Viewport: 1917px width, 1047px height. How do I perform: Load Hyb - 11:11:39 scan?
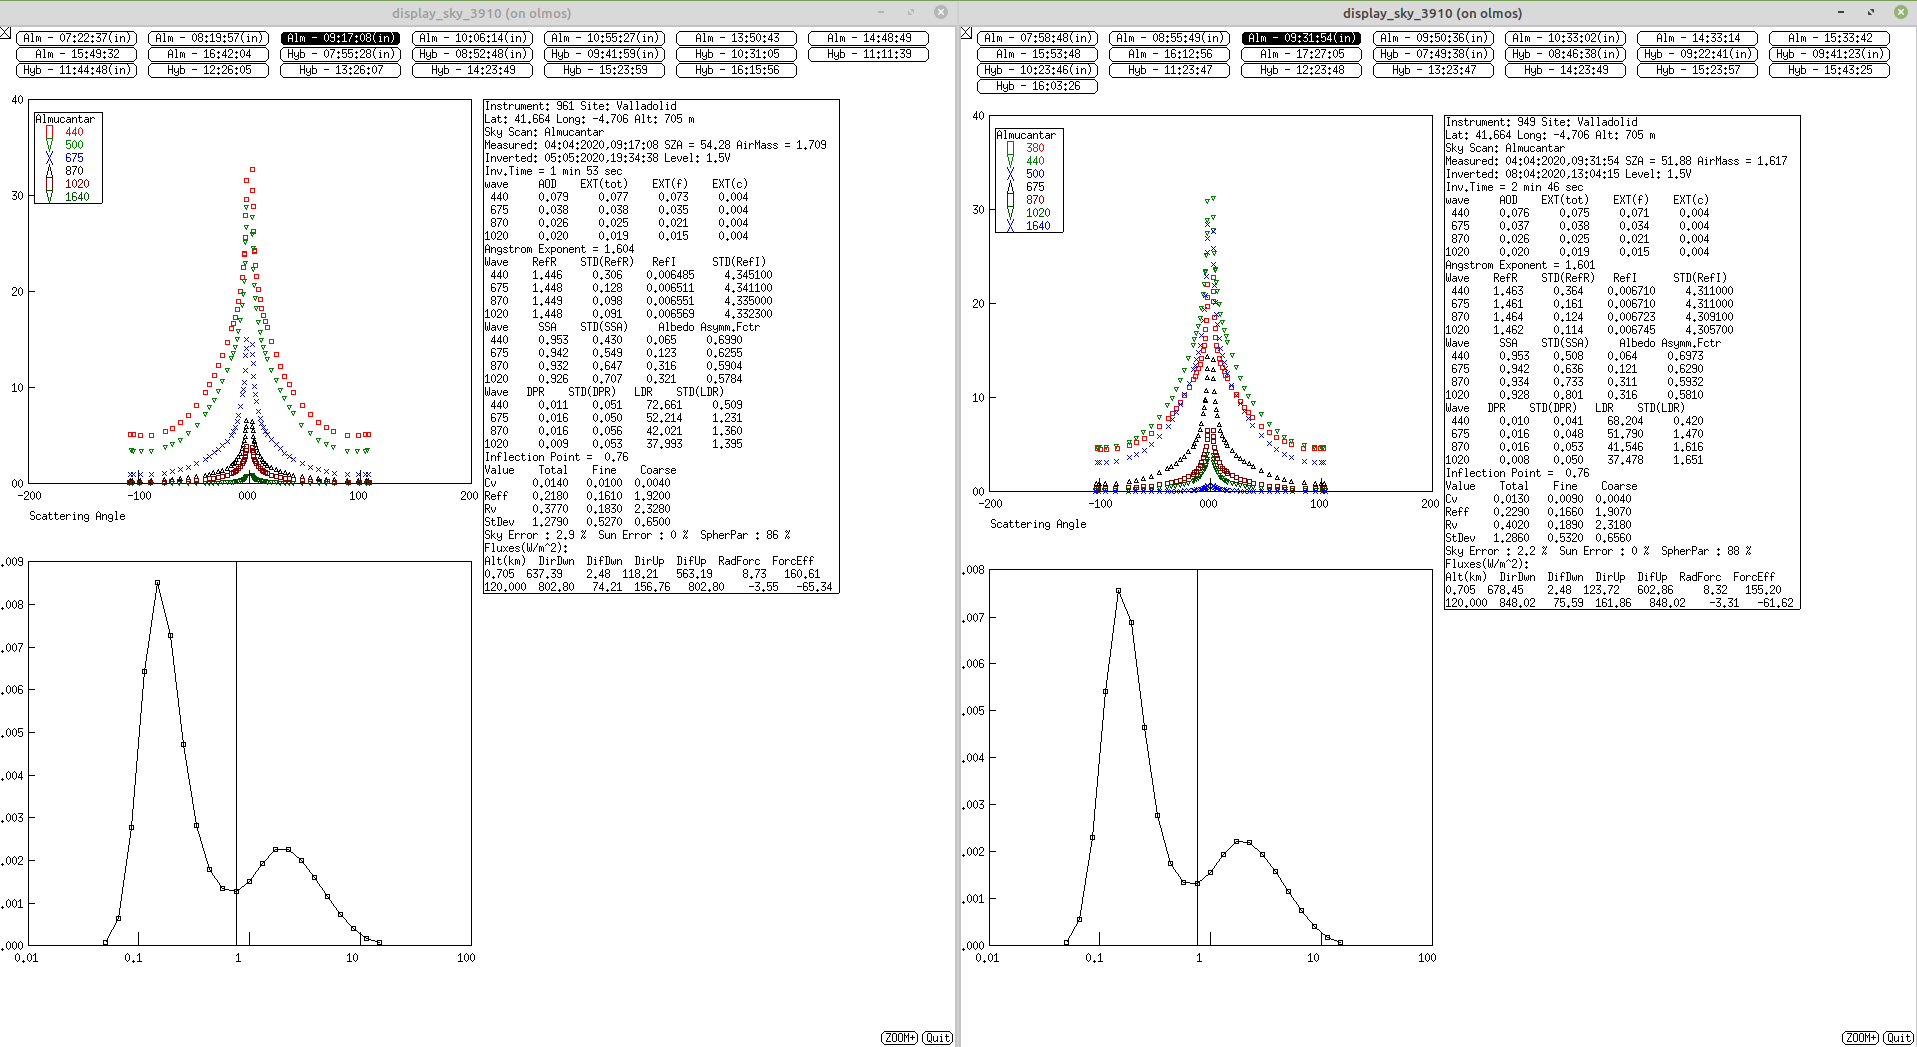tap(869, 54)
